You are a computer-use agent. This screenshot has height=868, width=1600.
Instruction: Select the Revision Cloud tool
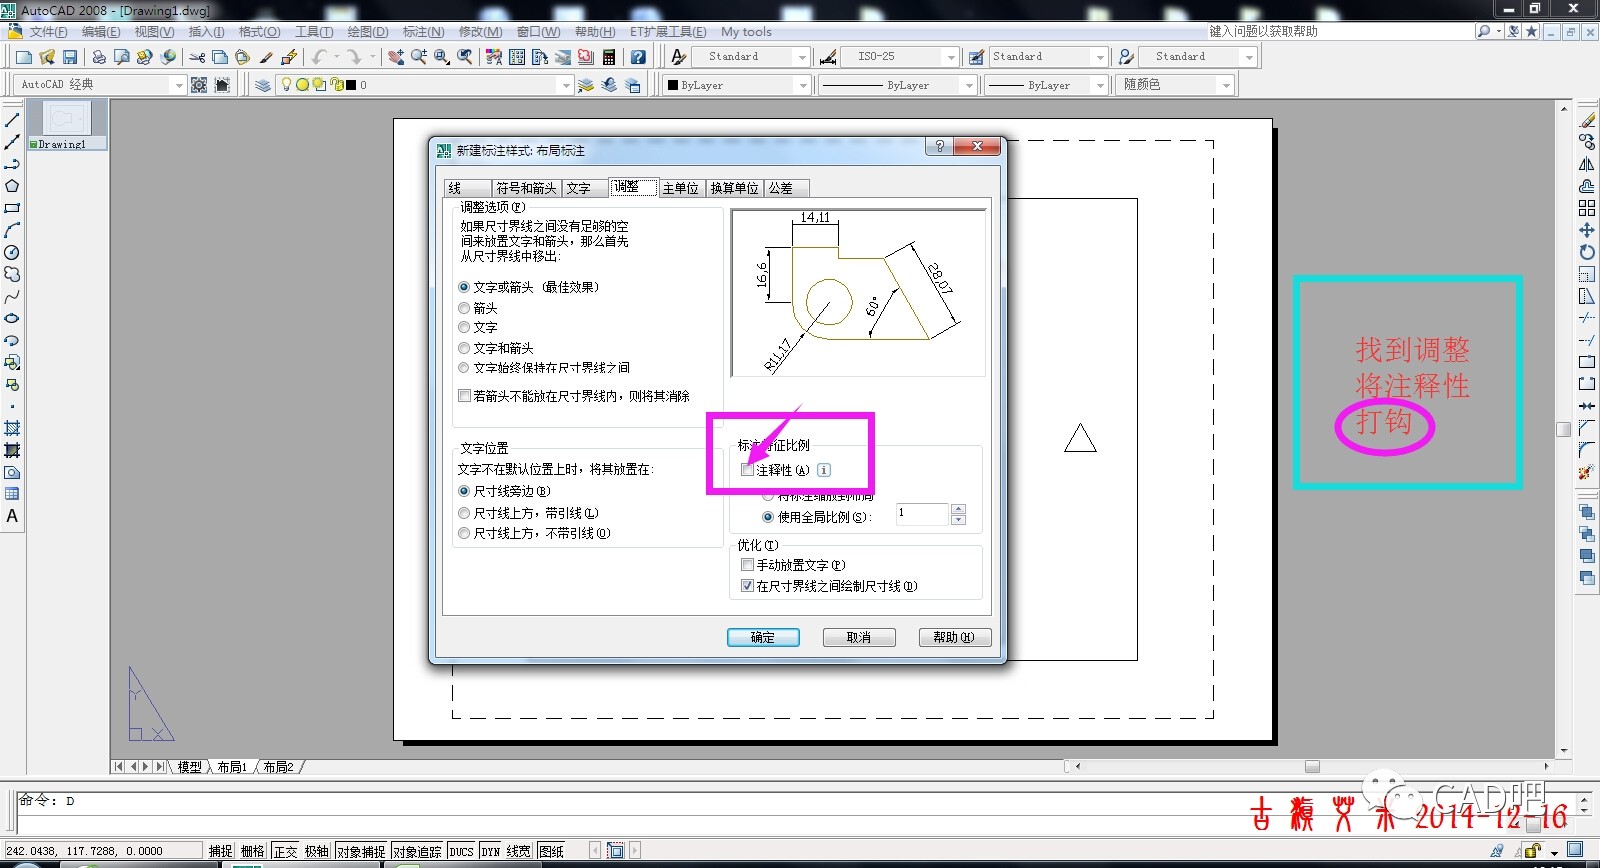tap(12, 274)
